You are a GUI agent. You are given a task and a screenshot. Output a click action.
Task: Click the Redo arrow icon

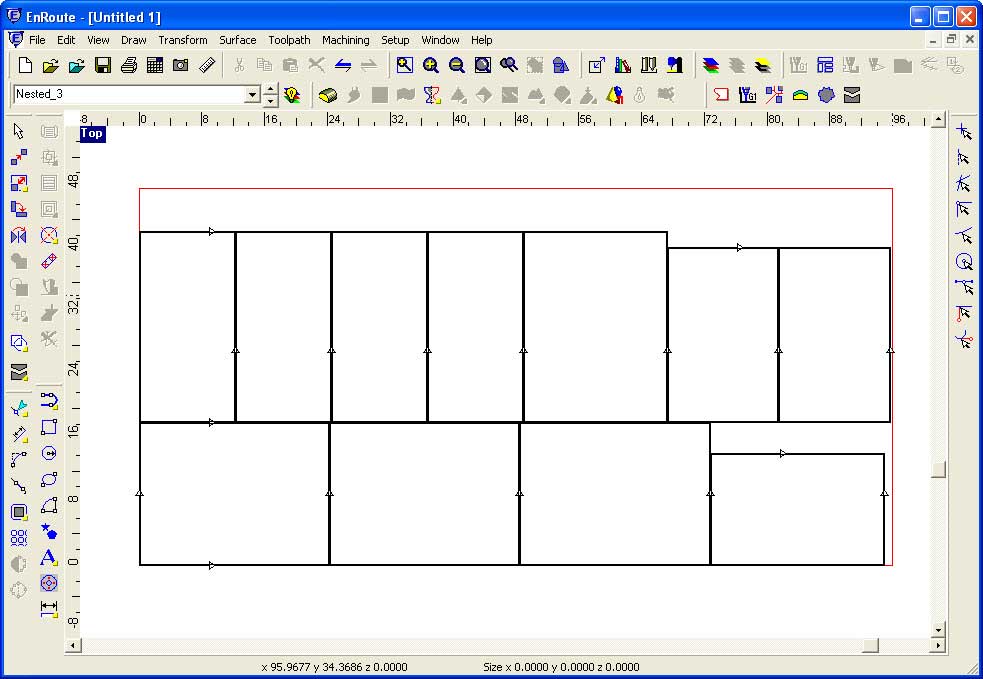pyautogui.click(x=369, y=65)
